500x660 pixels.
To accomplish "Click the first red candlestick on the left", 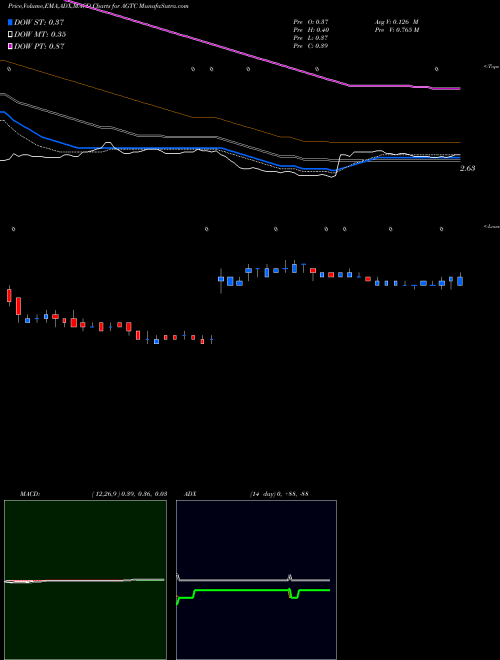I will 9,295.
